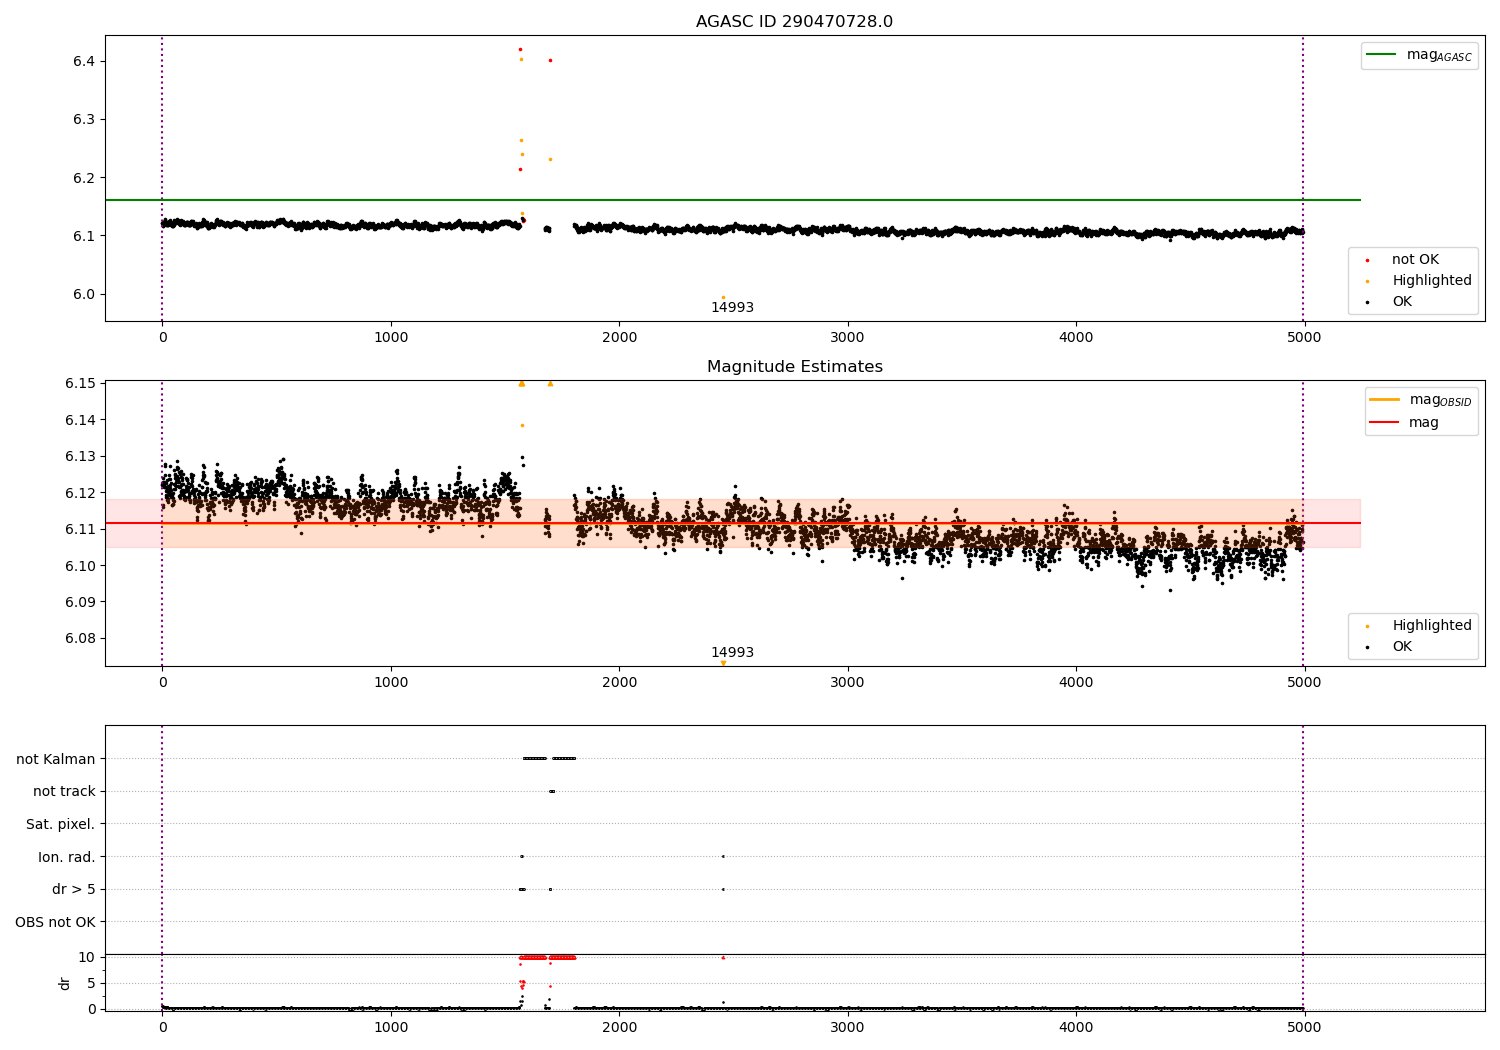Screen dimensions: 1500x1050
Task: Click the orange highlighted triangle at the bottom of middle plot
Action: point(723,663)
